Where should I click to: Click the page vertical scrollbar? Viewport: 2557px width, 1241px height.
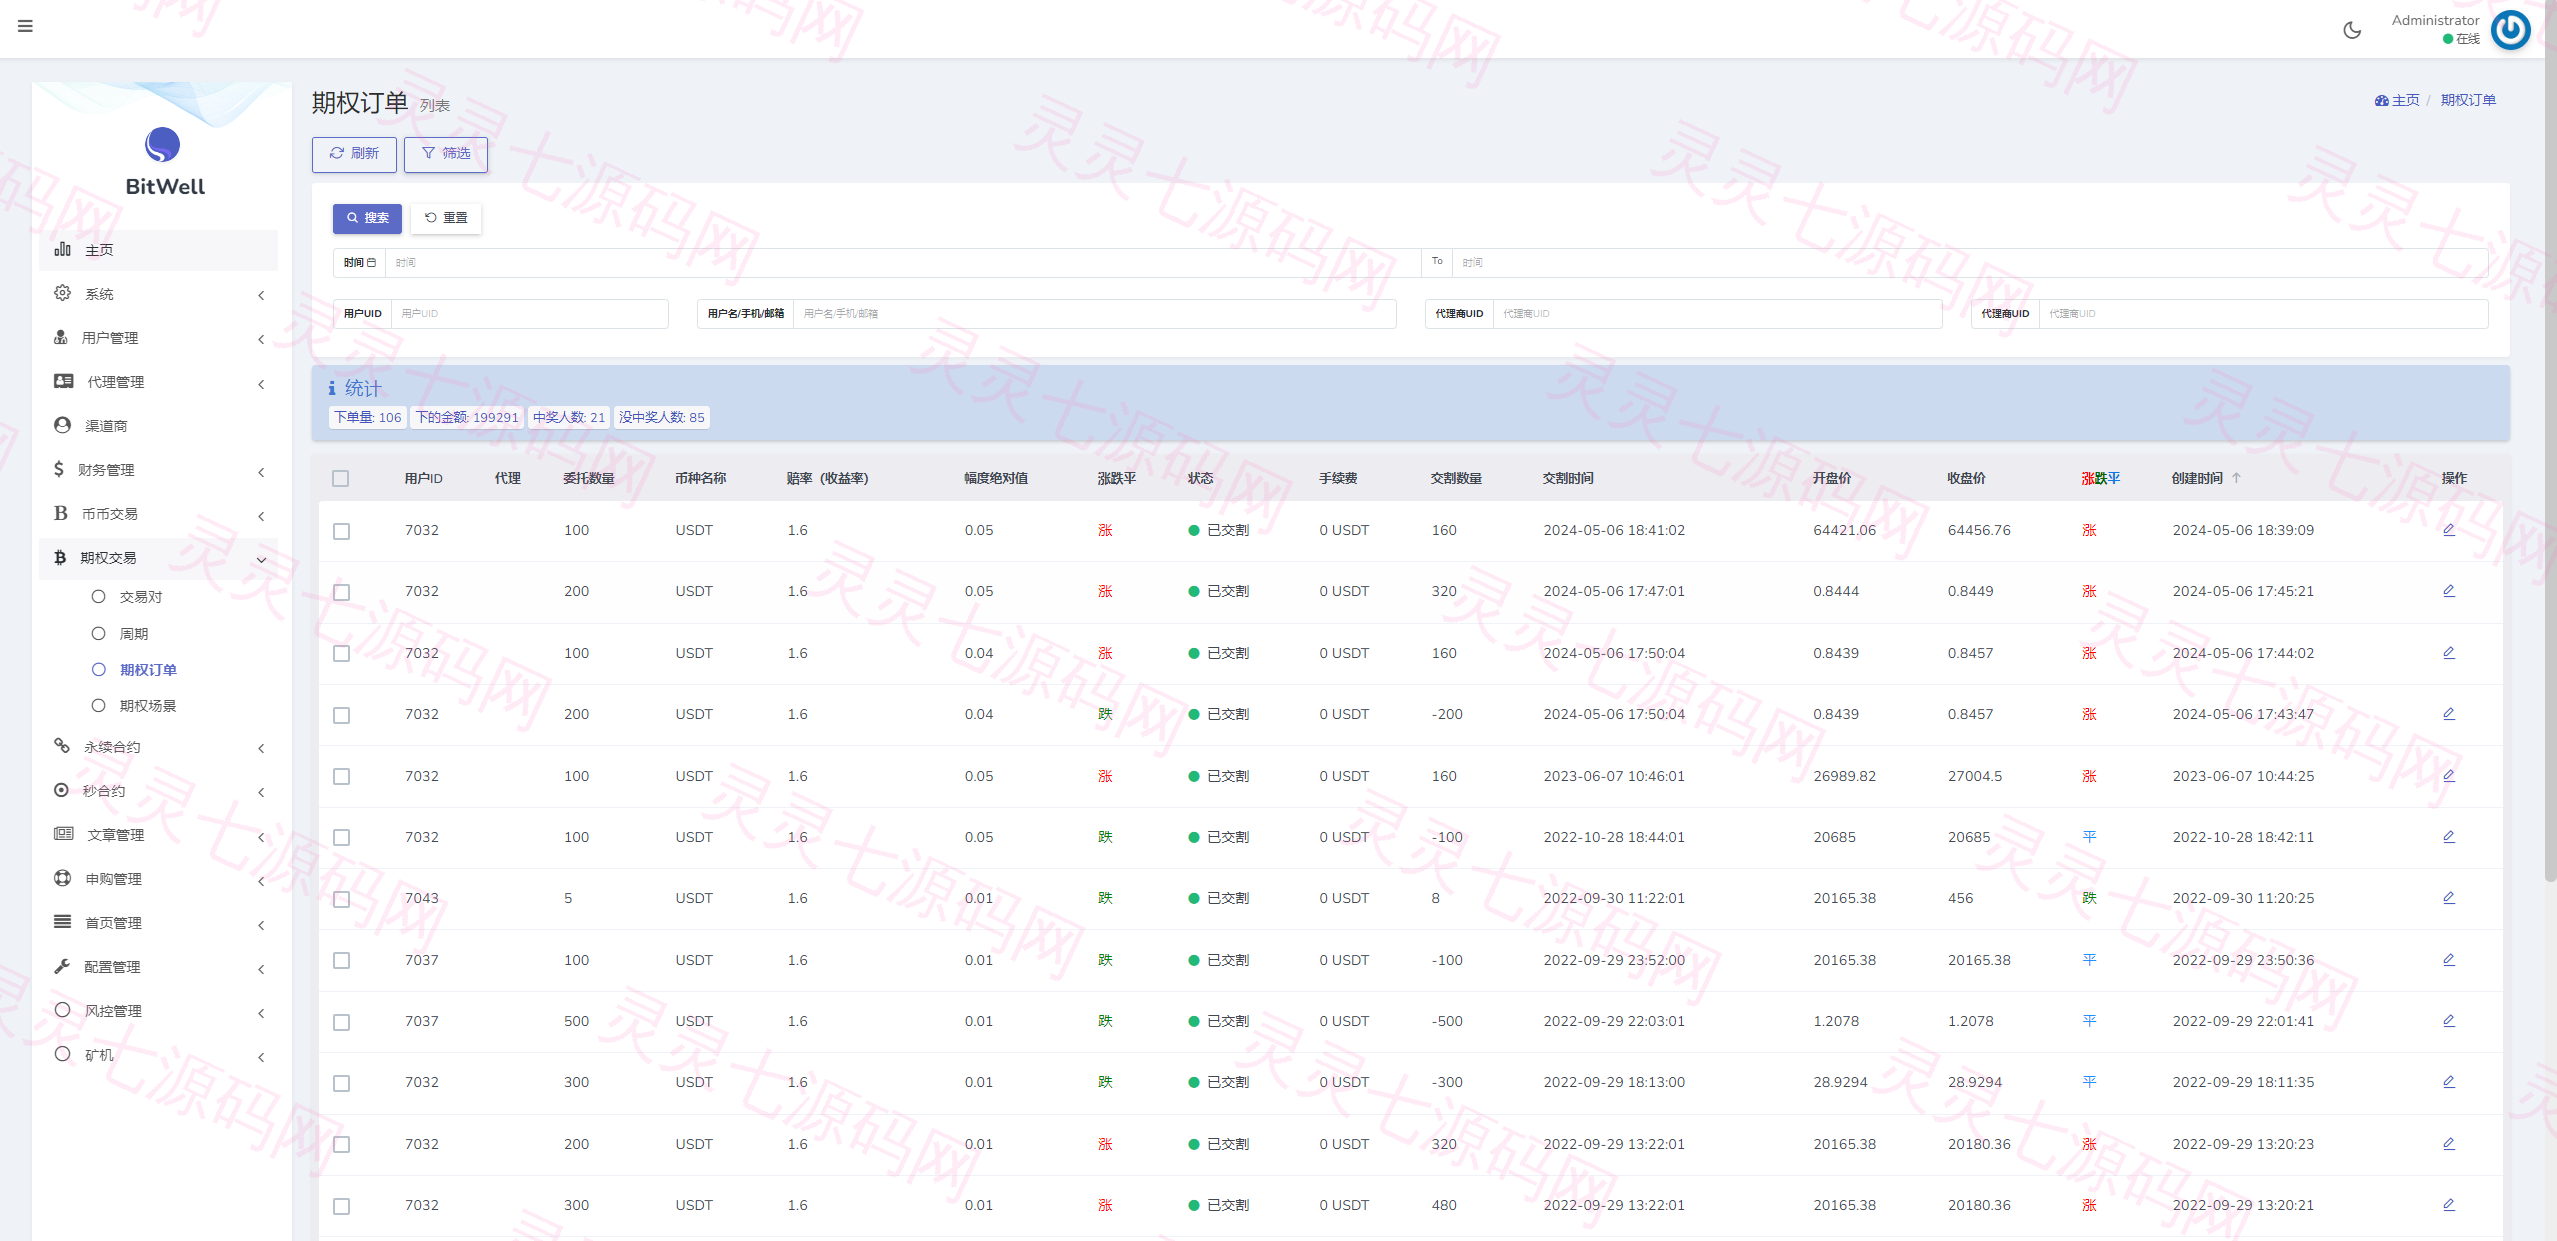(2550, 440)
